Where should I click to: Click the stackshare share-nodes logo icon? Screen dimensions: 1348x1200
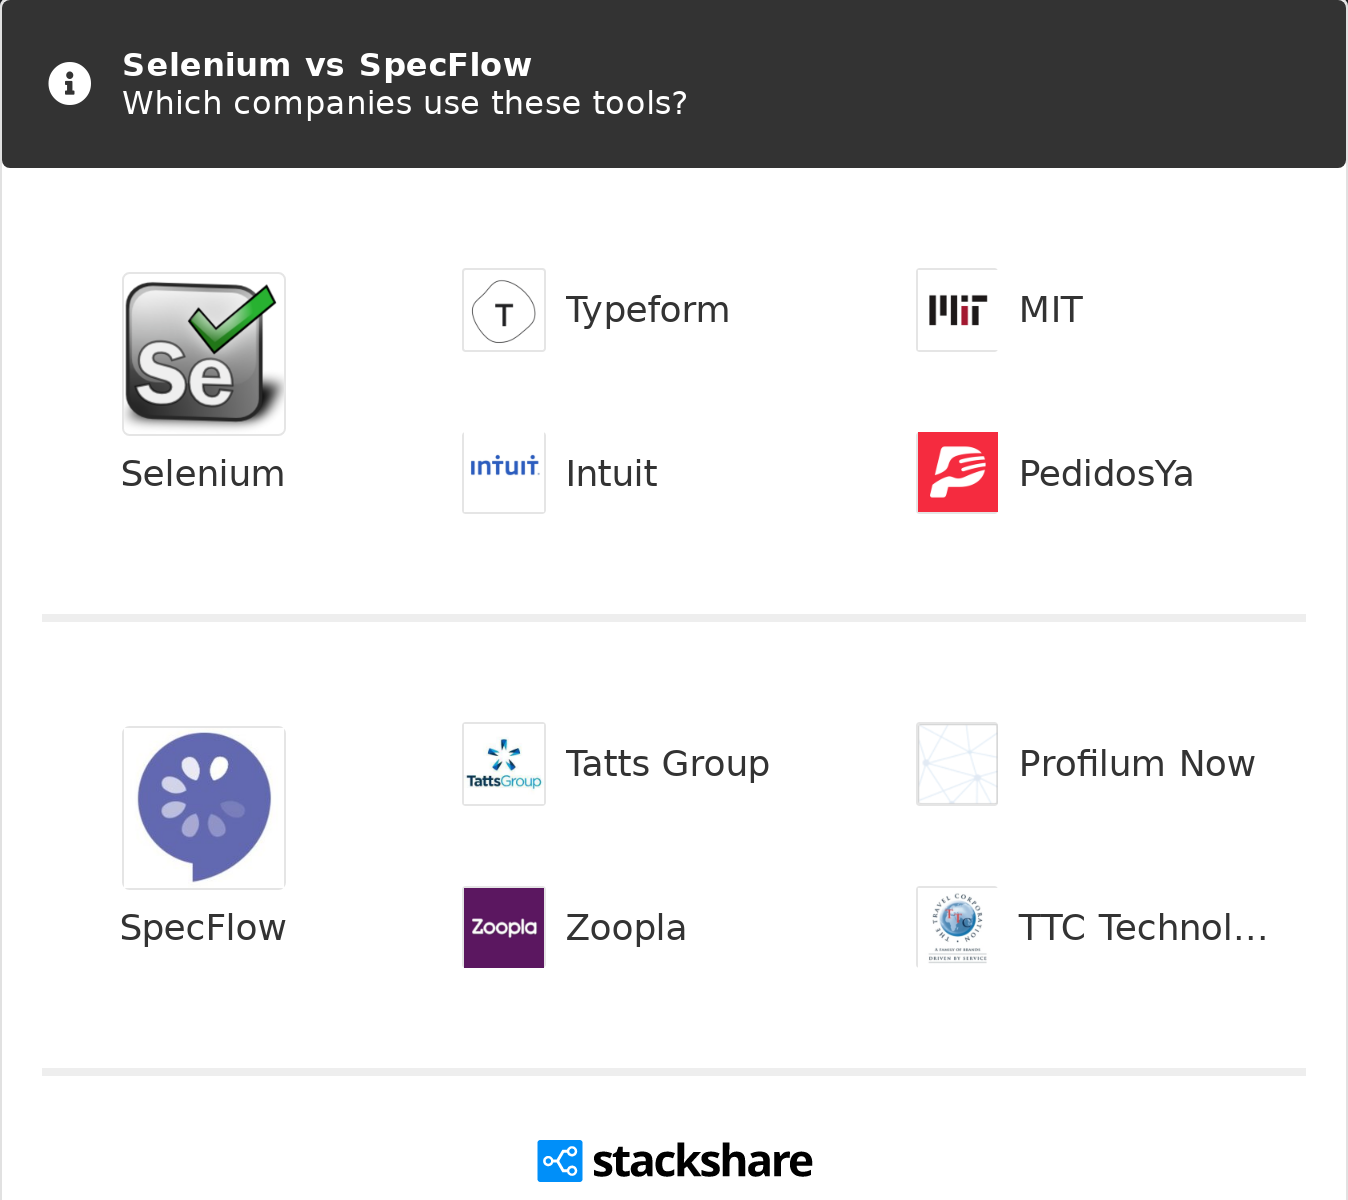pyautogui.click(x=559, y=1161)
